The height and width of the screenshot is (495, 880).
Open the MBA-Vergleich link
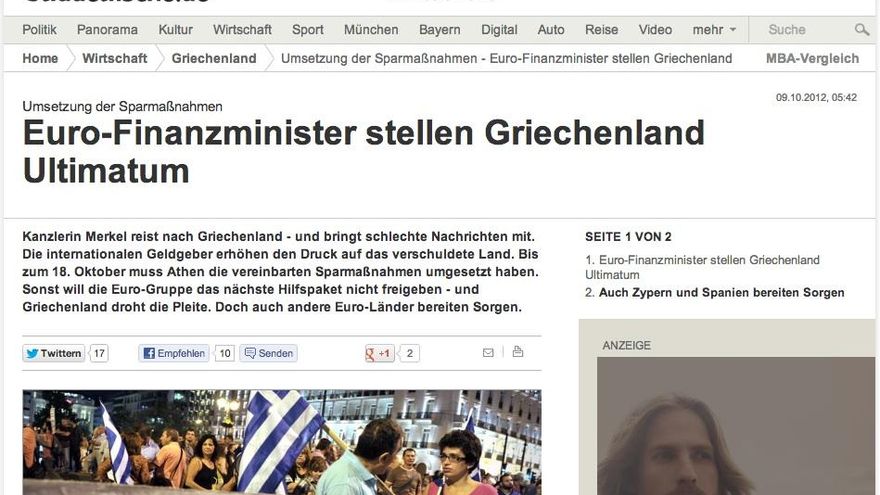(812, 58)
